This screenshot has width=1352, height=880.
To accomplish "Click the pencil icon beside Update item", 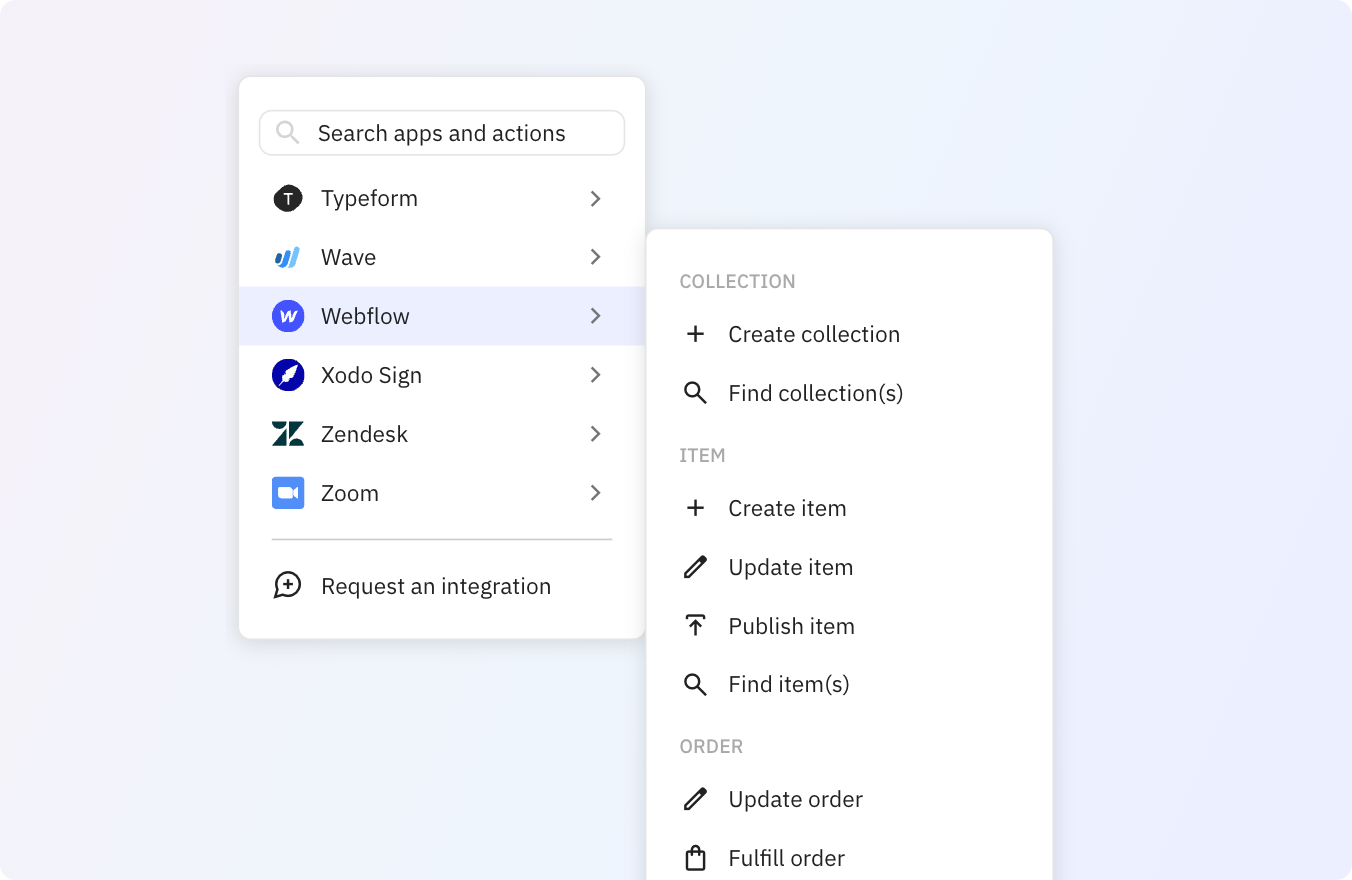I will tap(695, 567).
